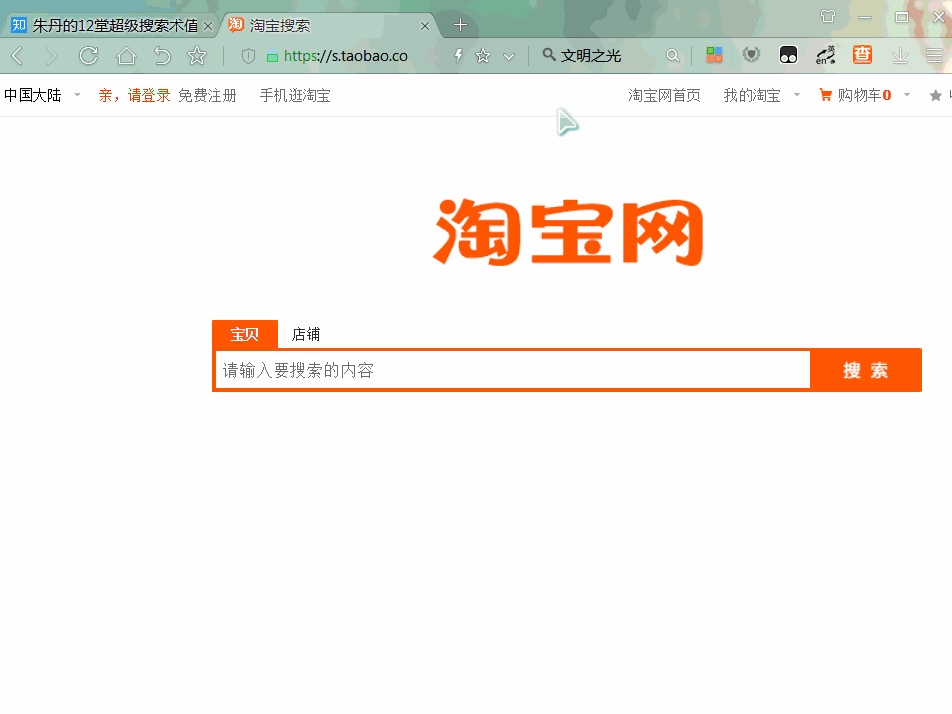Click the favorites star in site nav
The height and width of the screenshot is (714, 952).
pyautogui.click(x=936, y=95)
